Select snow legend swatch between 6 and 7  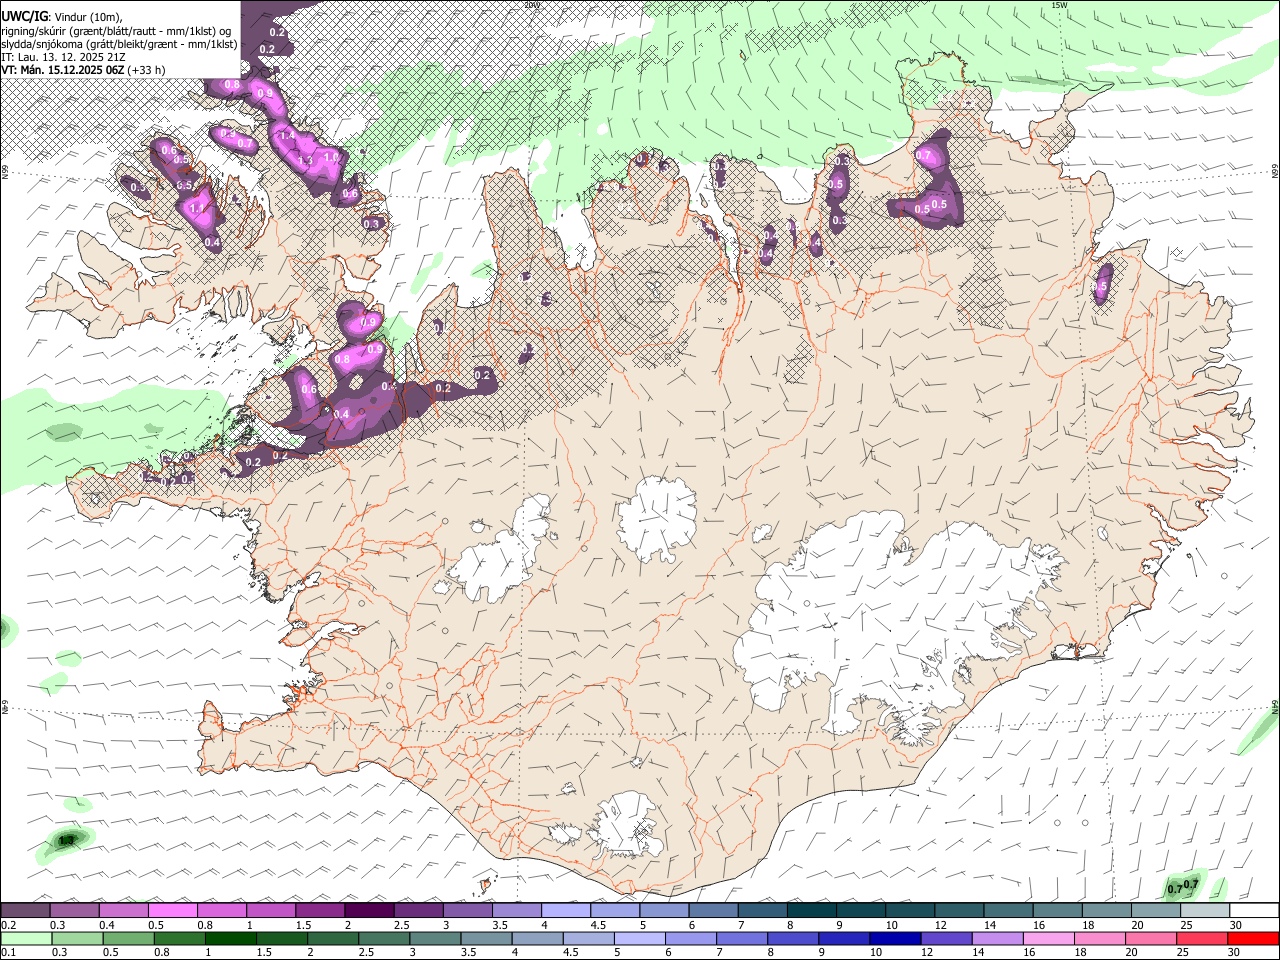pos(714,910)
